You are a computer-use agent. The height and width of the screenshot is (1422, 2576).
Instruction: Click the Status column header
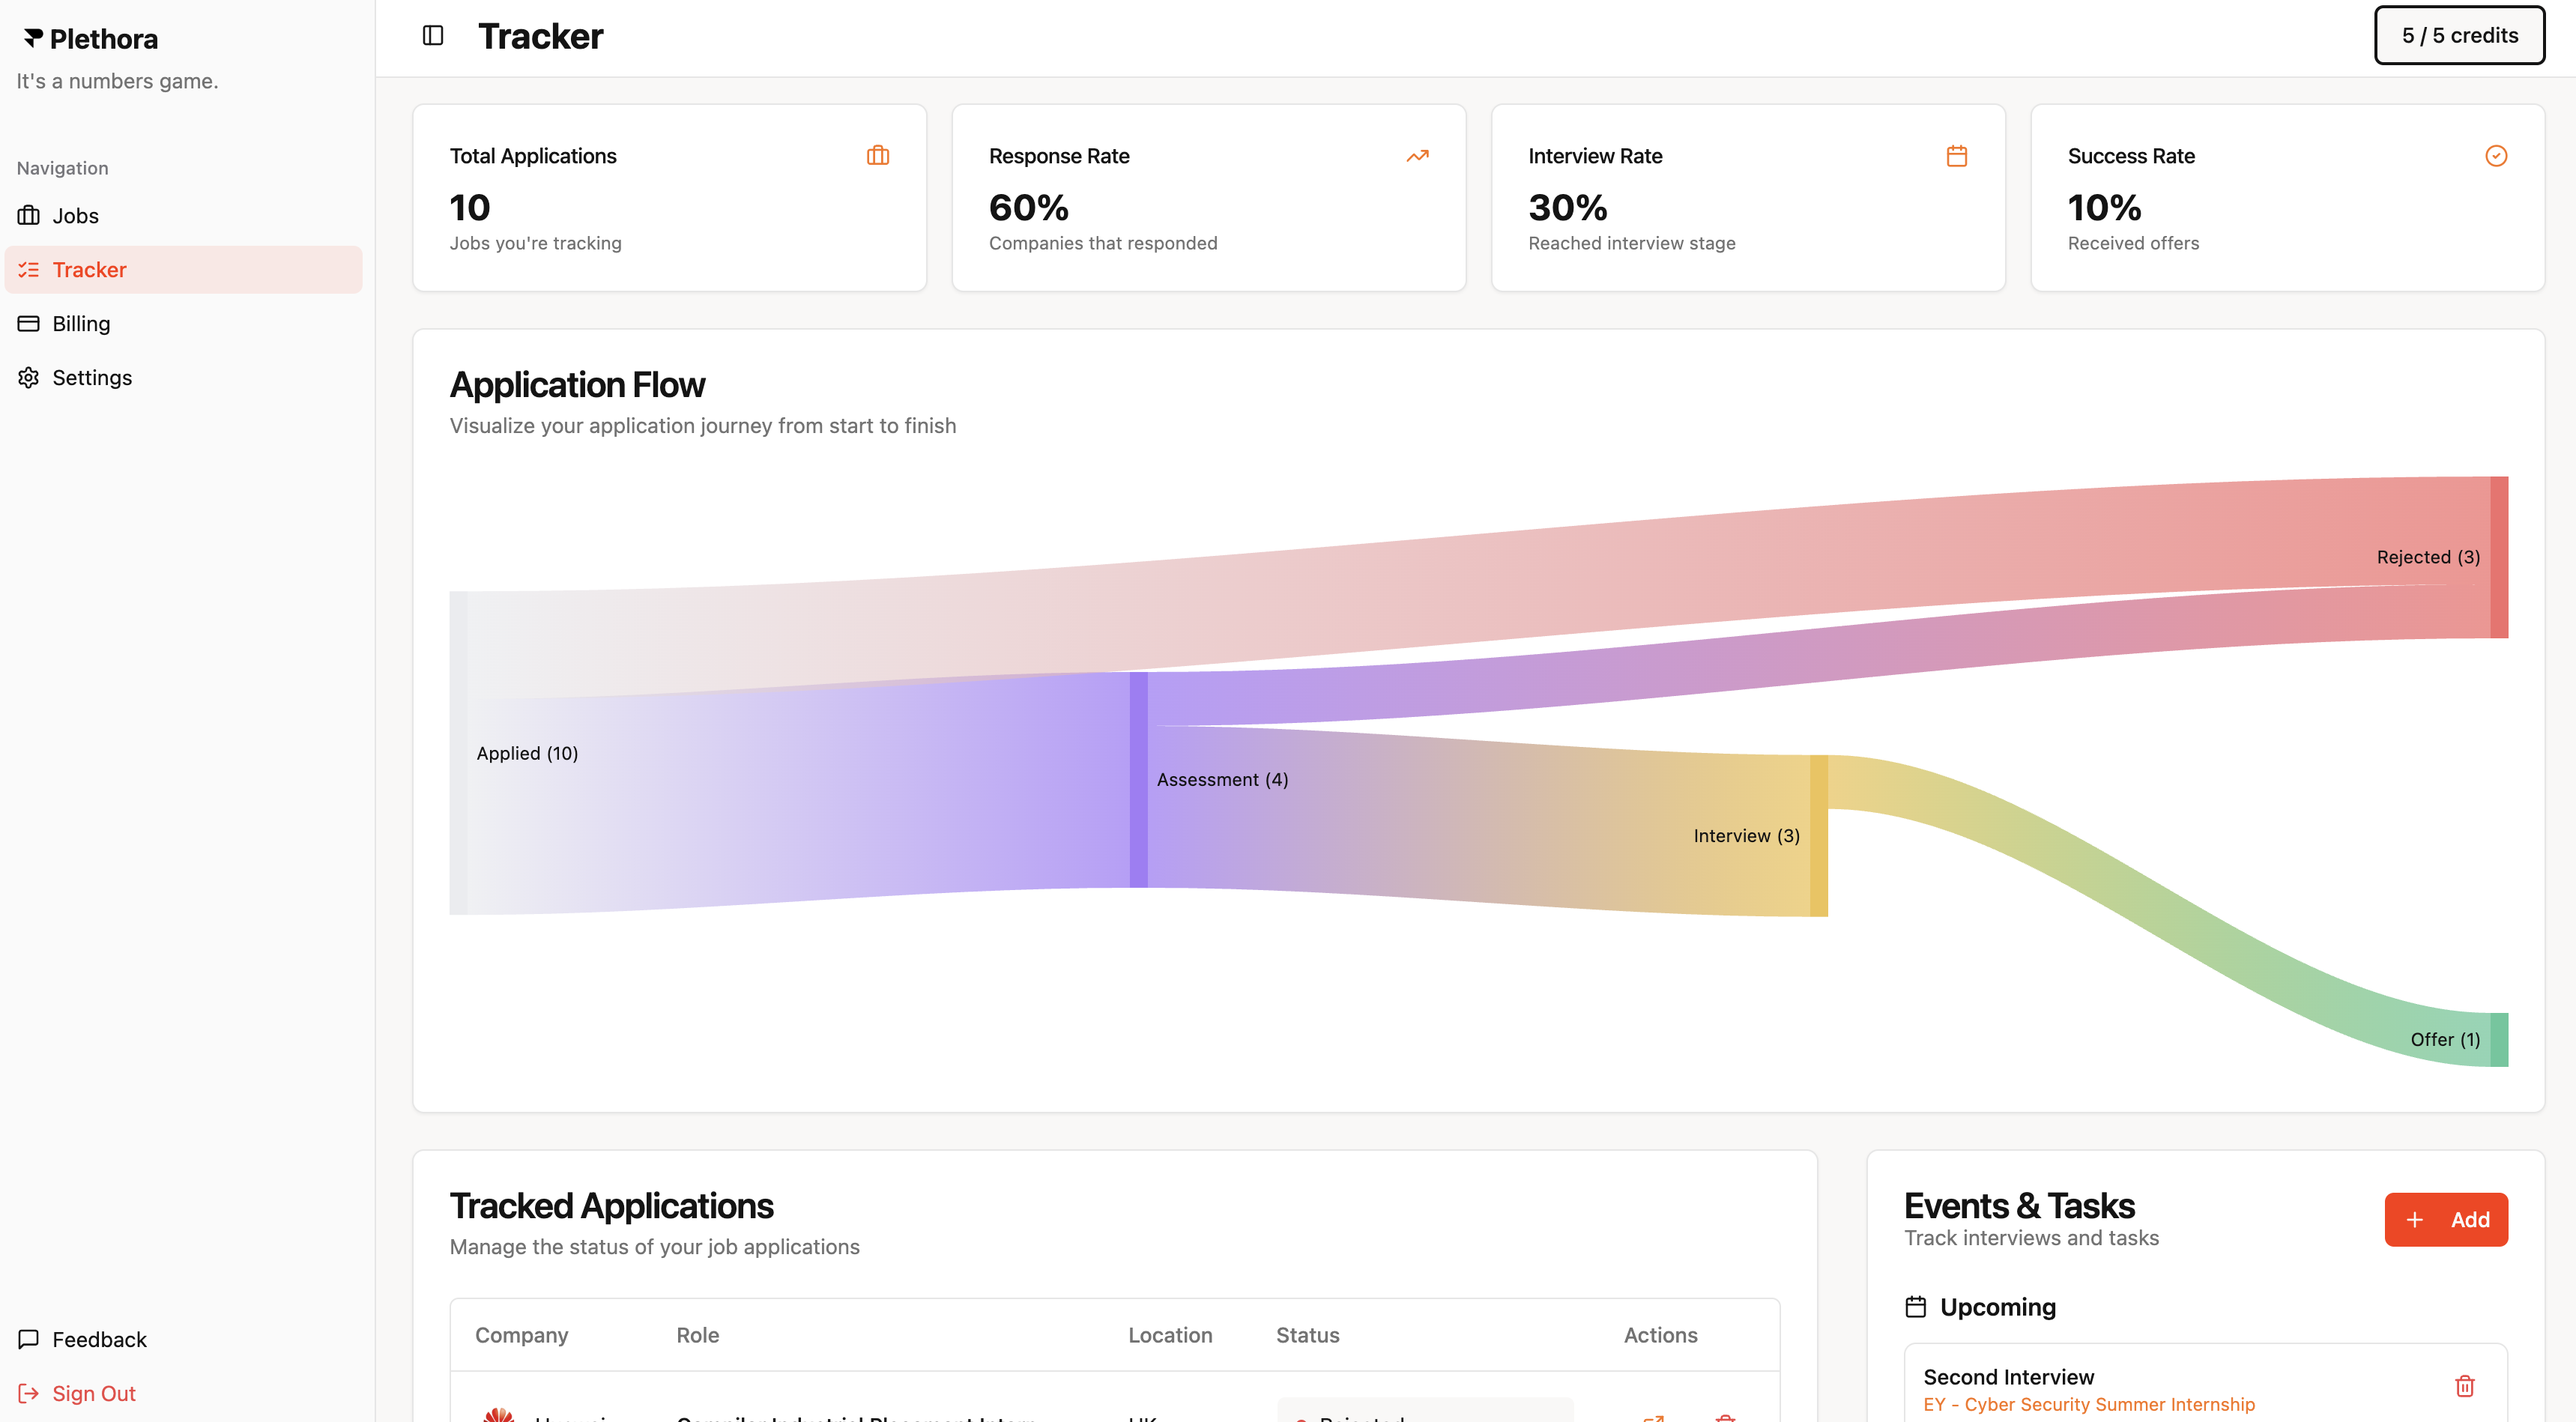pos(1307,1335)
